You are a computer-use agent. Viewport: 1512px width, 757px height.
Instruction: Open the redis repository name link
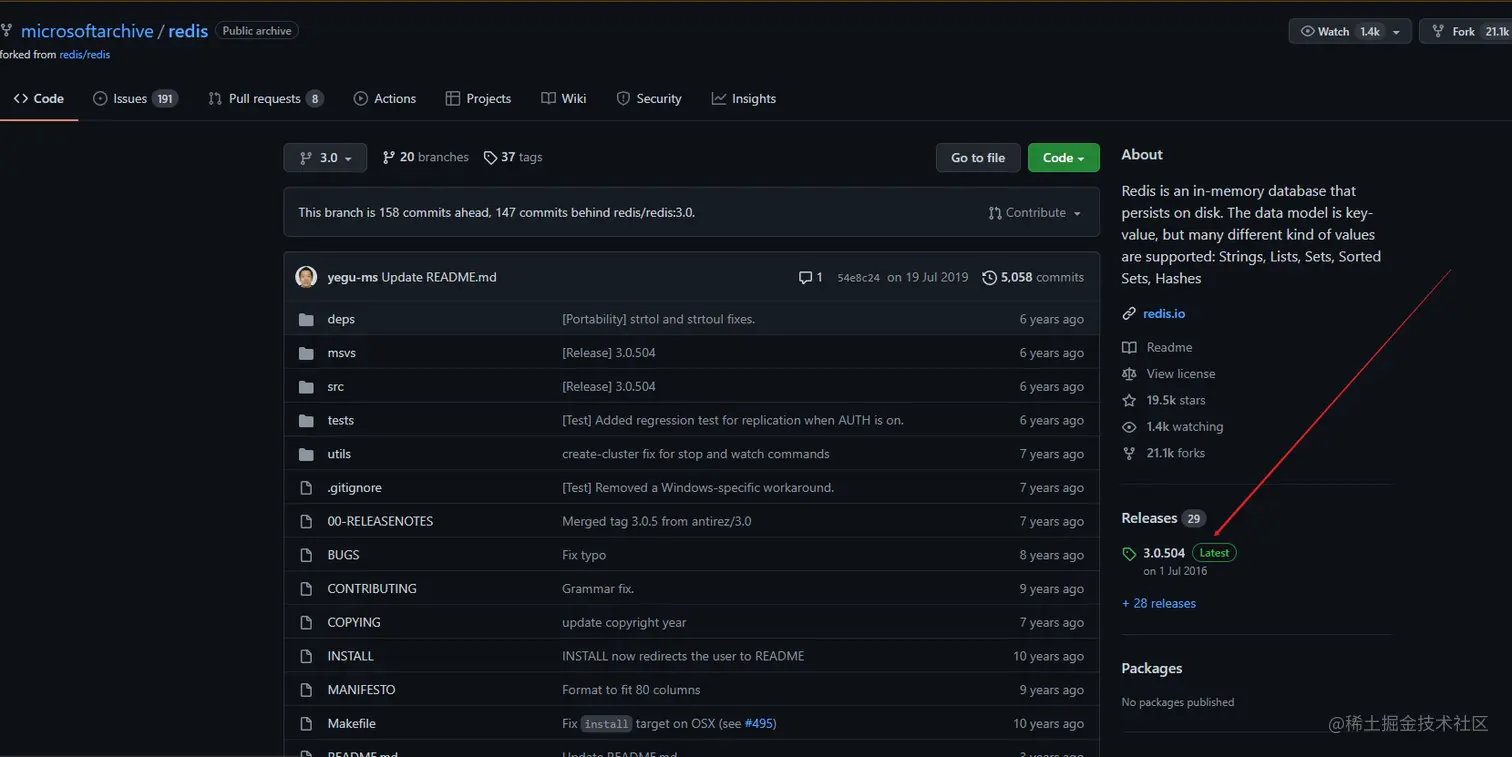188,31
